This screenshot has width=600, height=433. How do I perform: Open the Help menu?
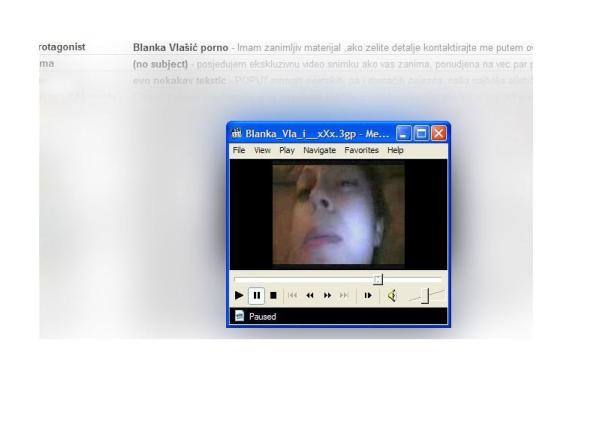[395, 150]
